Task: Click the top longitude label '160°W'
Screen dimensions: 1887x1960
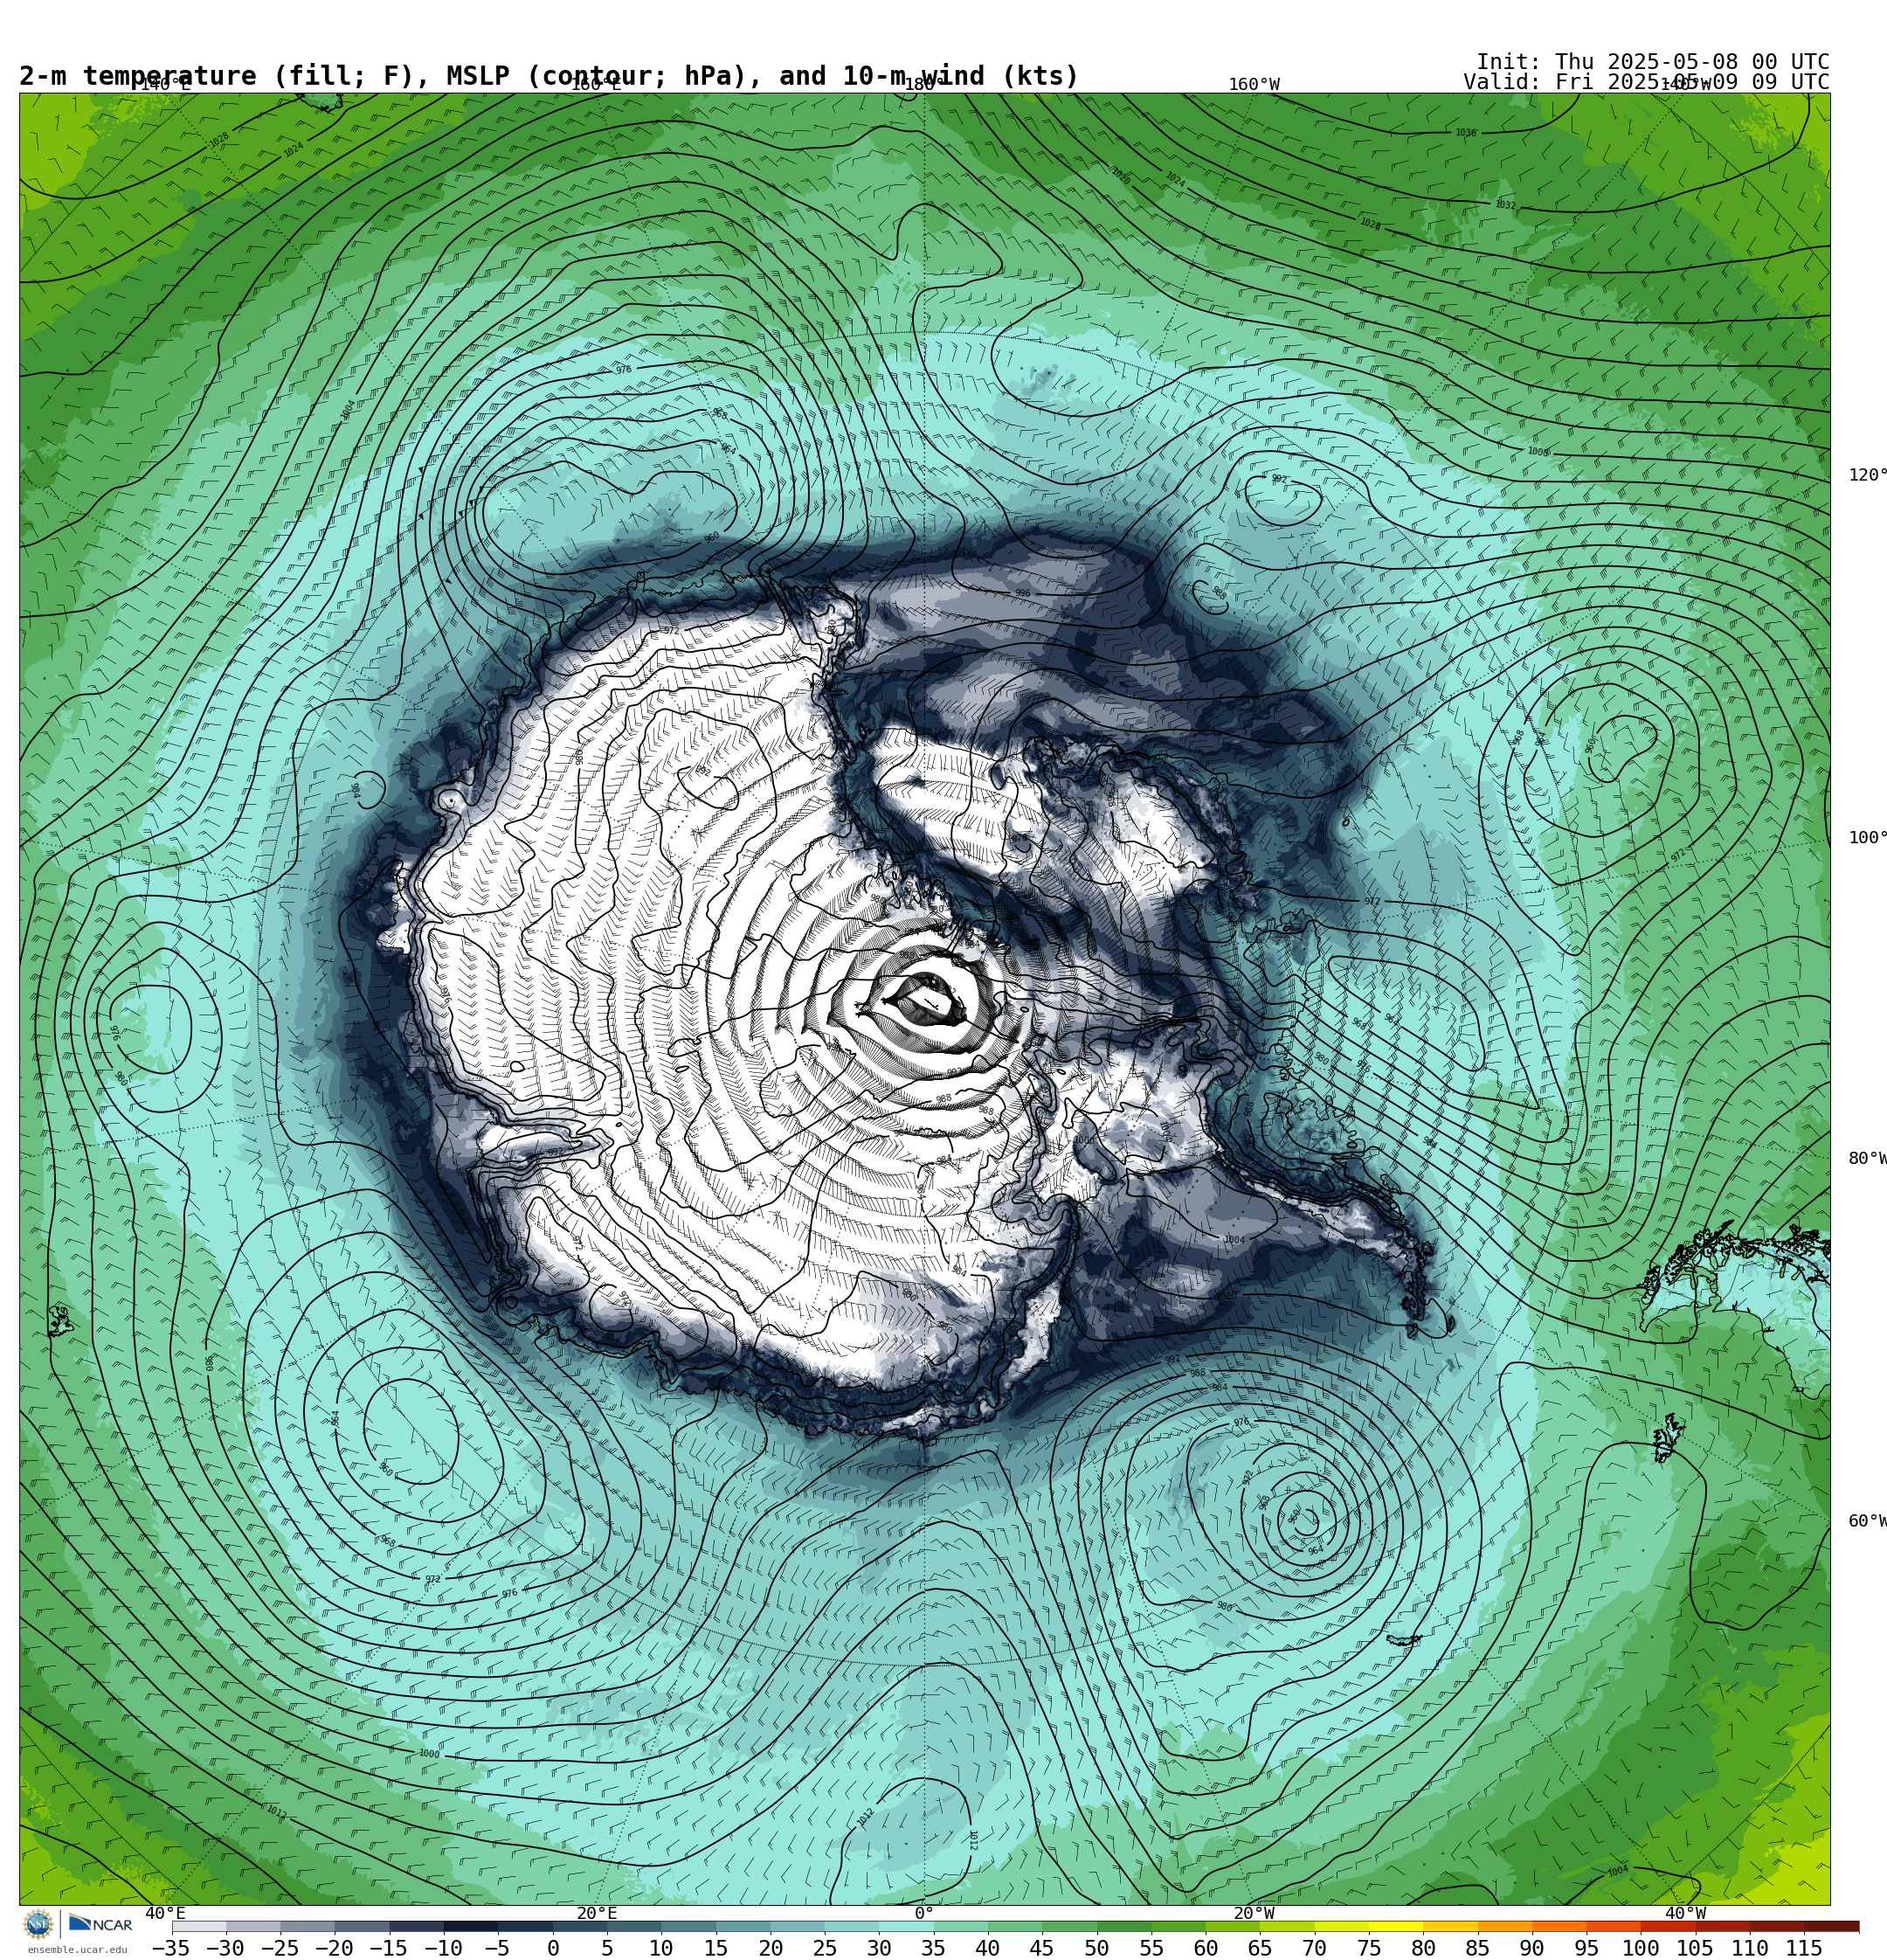Action: (x=1254, y=85)
